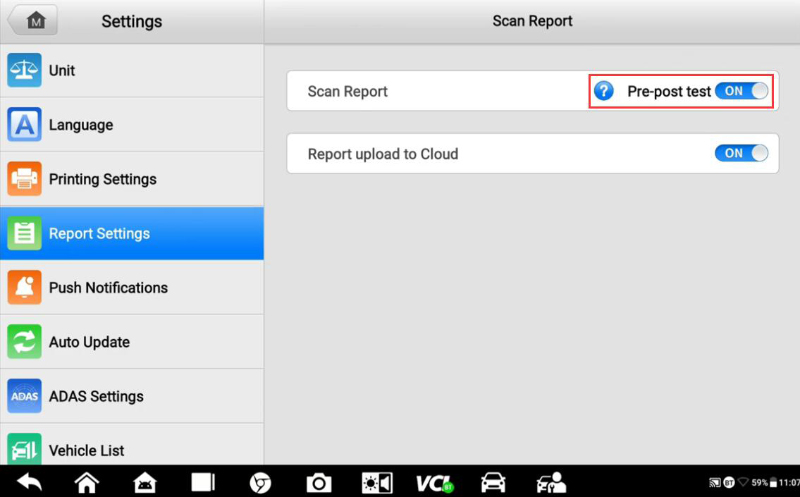The width and height of the screenshot is (800, 497).
Task: Select Language in the settings sidebar
Action: [132, 125]
